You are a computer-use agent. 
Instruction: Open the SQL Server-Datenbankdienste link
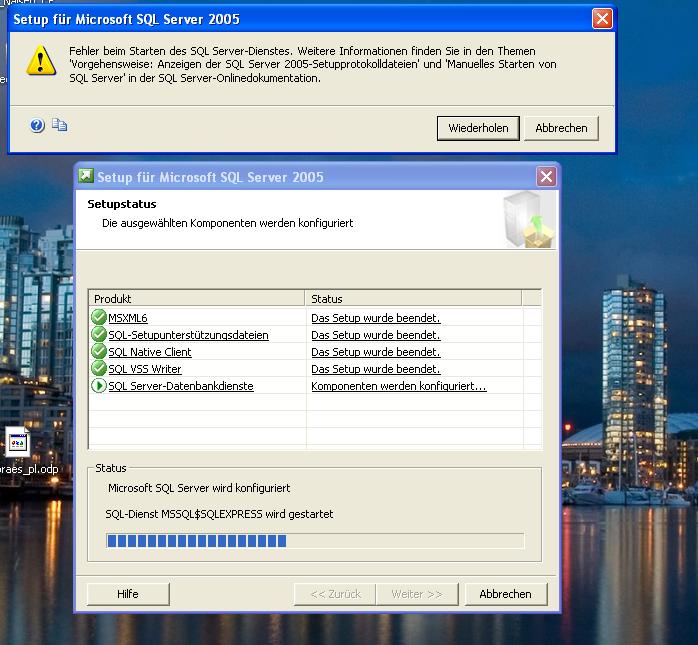pos(181,385)
